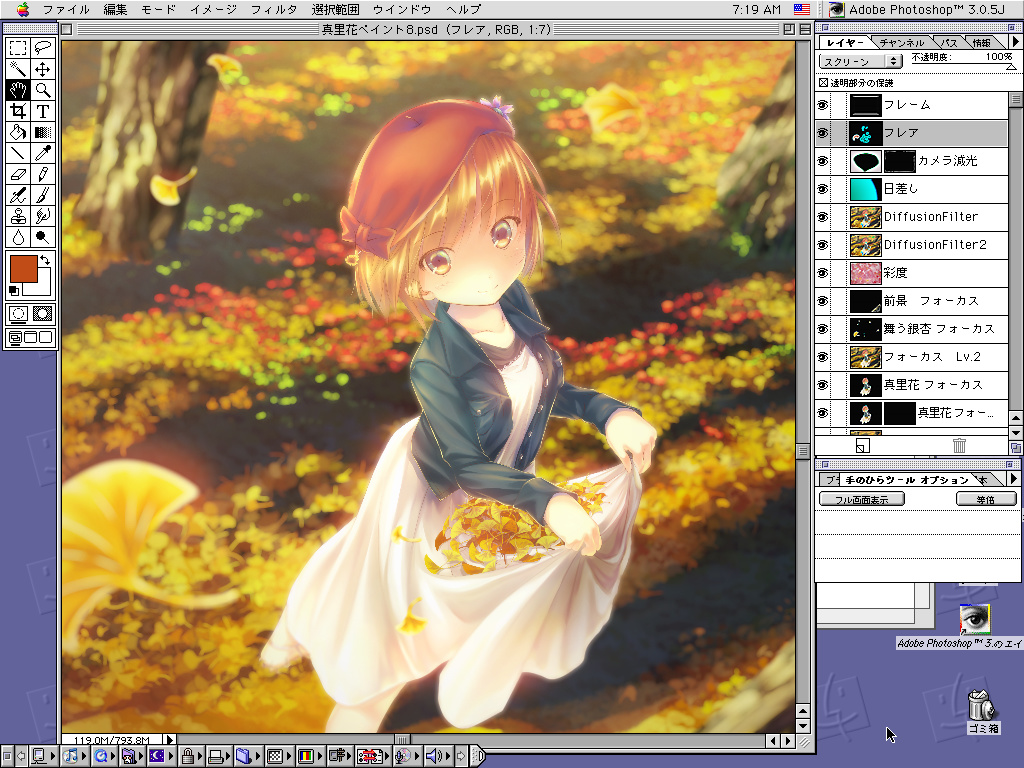The image size is (1024, 768).
Task: Open the フィルタ menu
Action: click(x=273, y=9)
